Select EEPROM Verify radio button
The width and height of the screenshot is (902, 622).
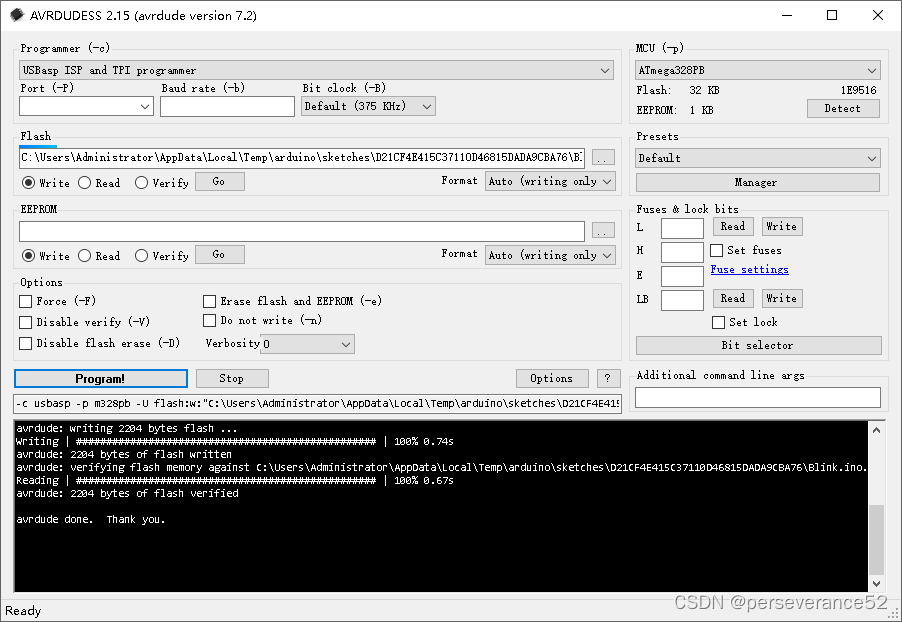pyautogui.click(x=141, y=255)
